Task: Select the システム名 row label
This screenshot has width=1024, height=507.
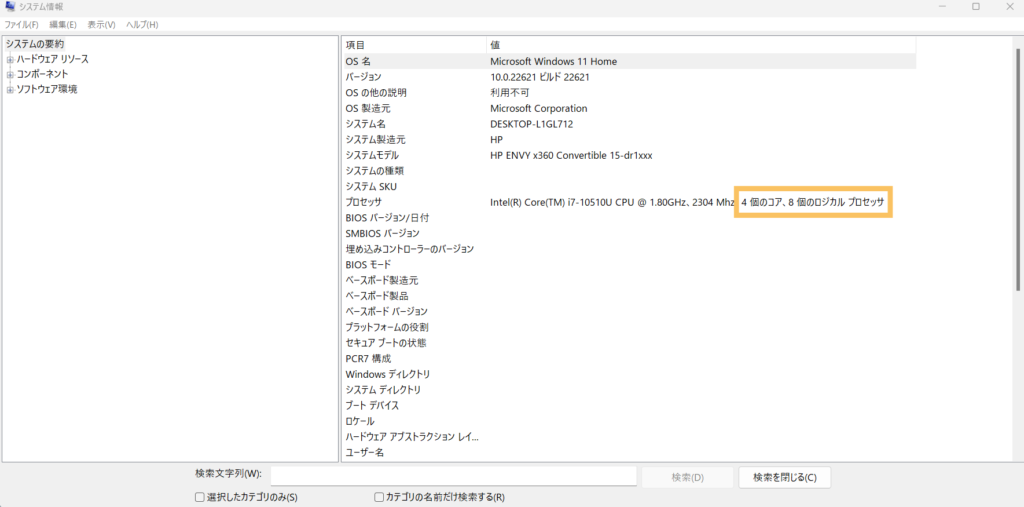Action: point(366,124)
